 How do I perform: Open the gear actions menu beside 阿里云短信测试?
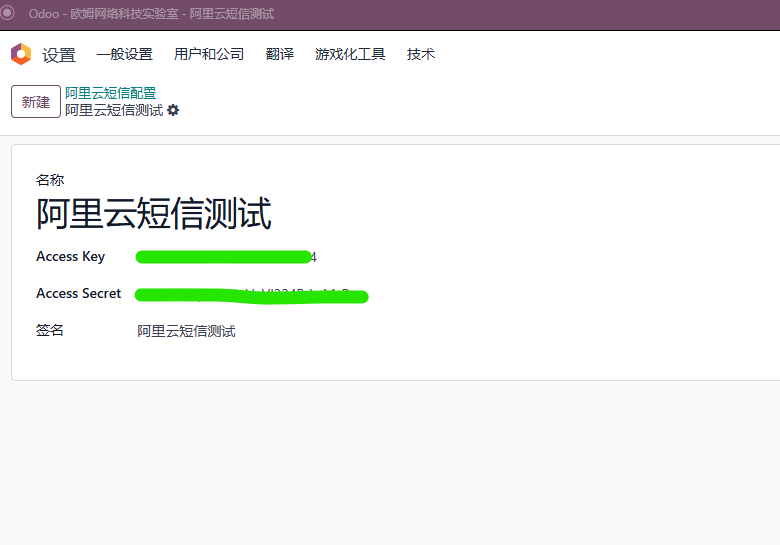(173, 110)
